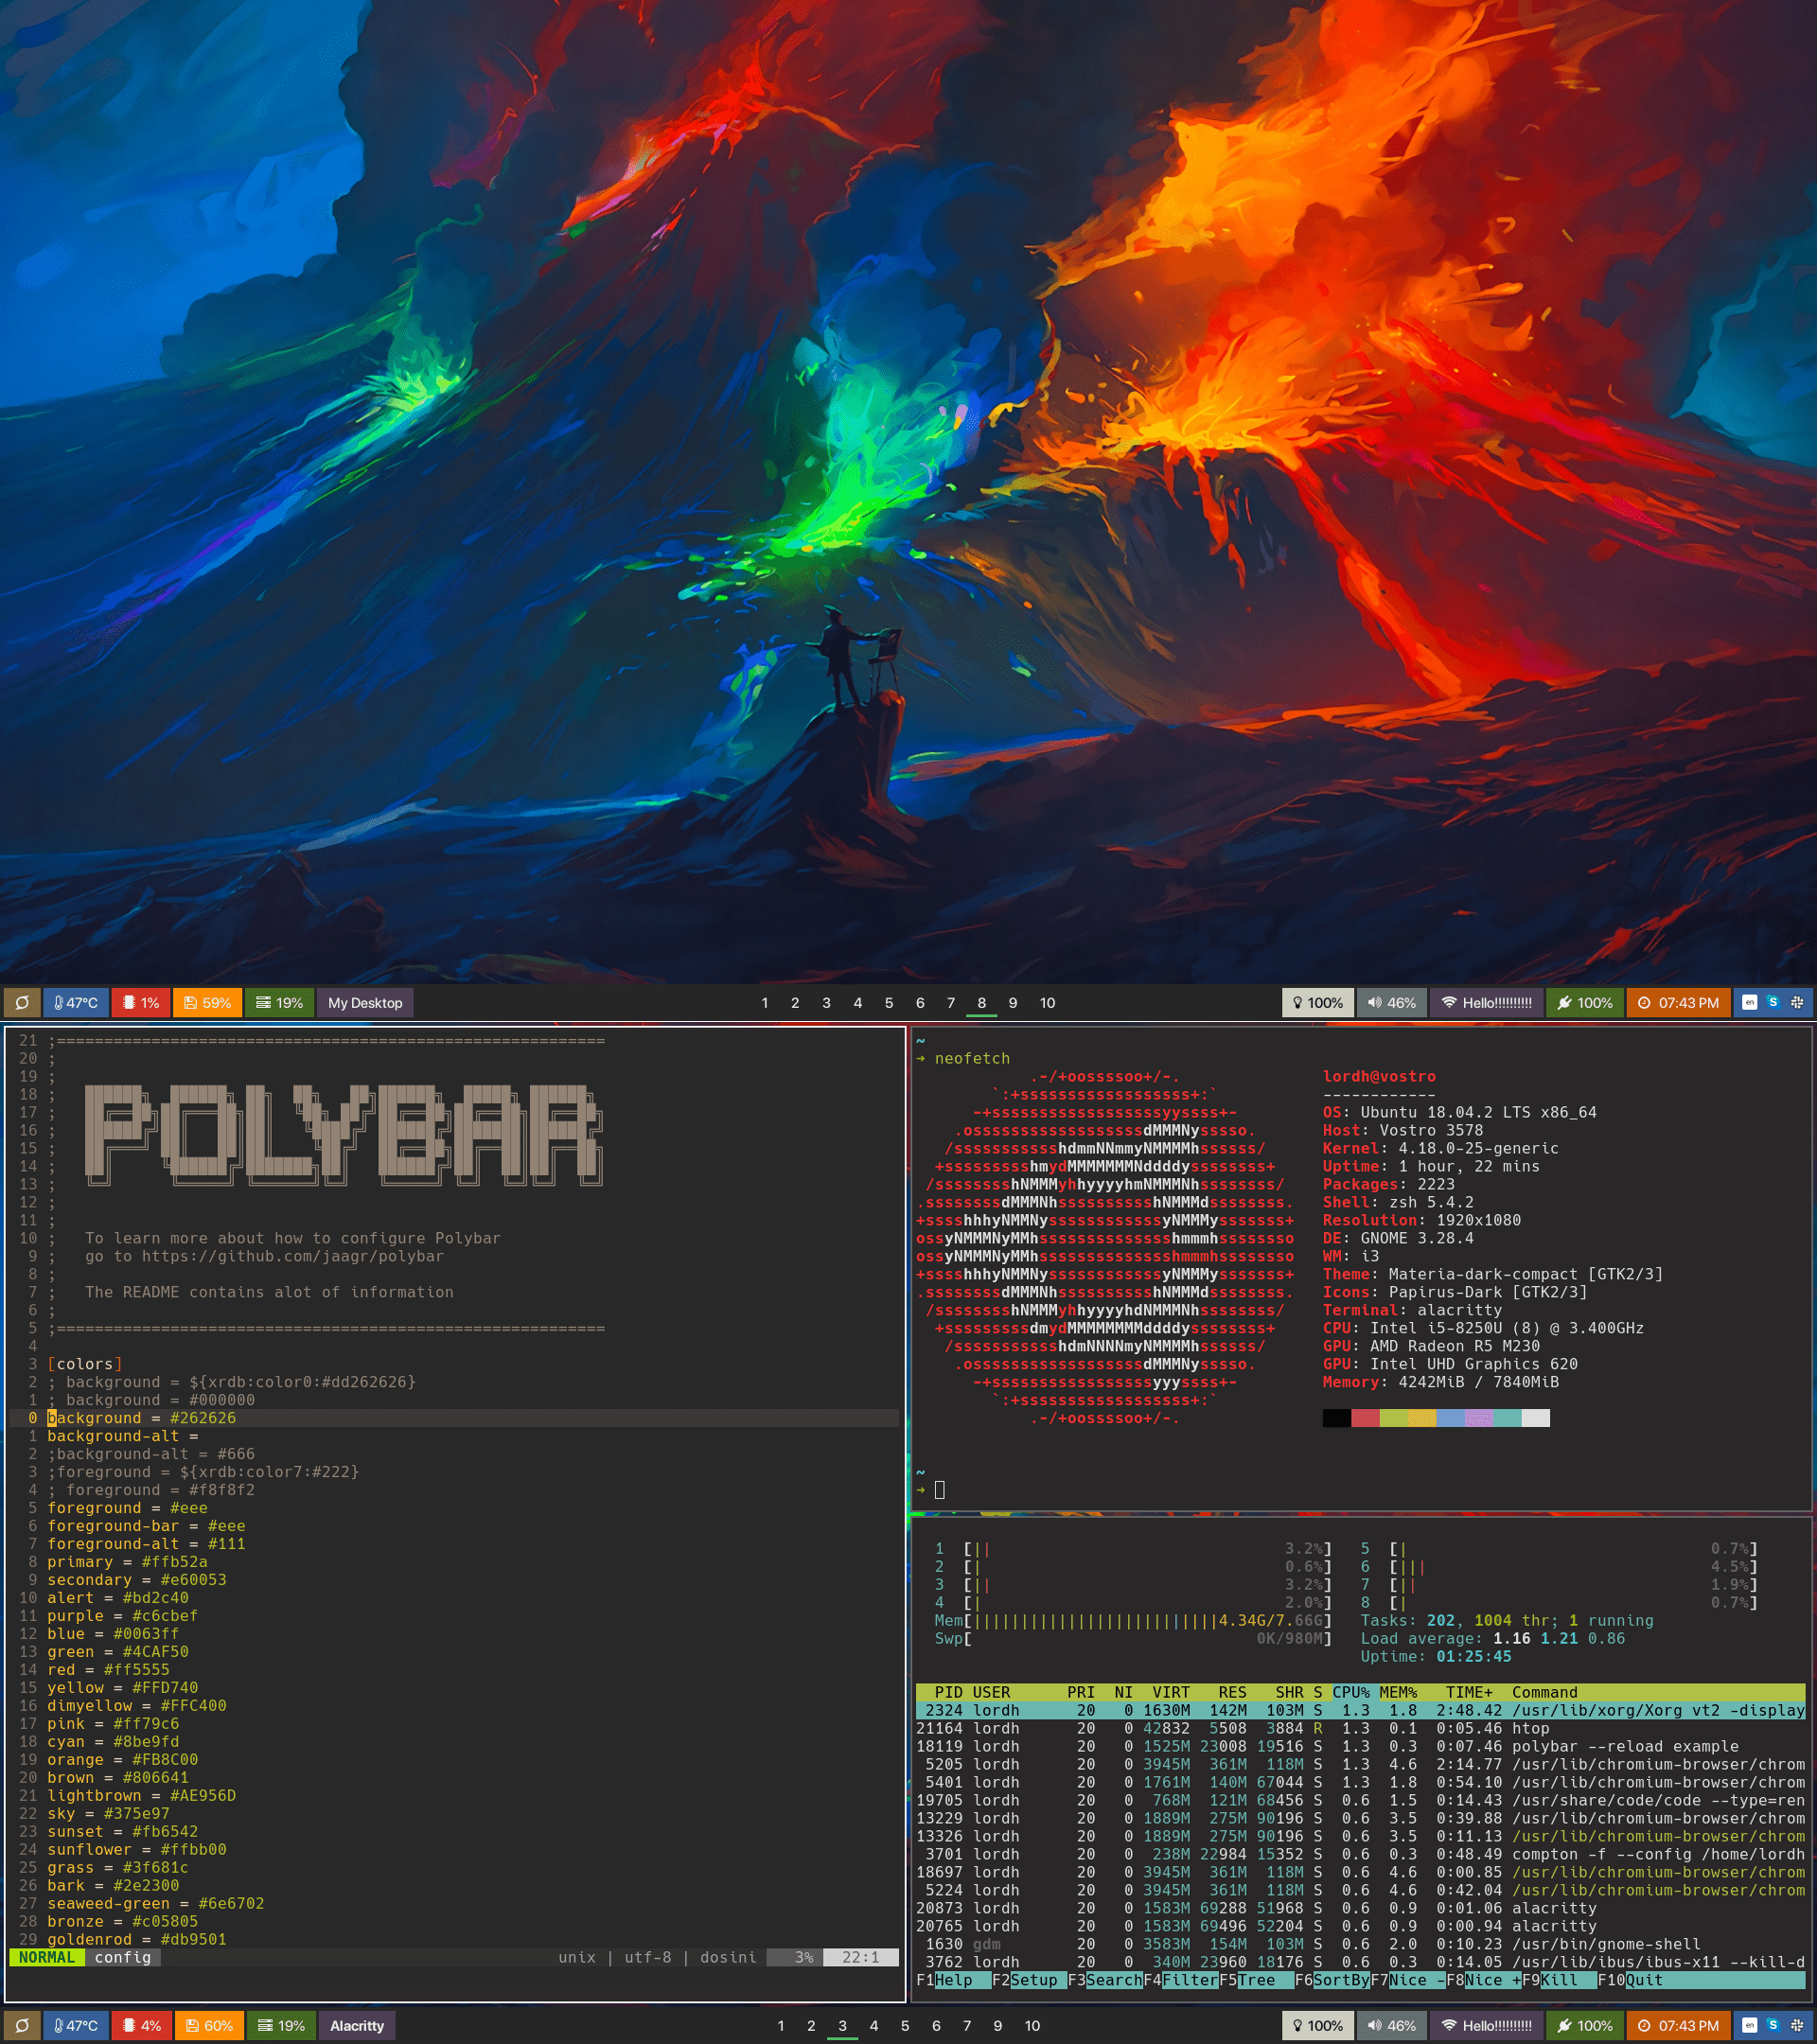Click the Skype tray icon in bottom bar
This screenshot has height=2044, width=1817.
[1772, 2025]
